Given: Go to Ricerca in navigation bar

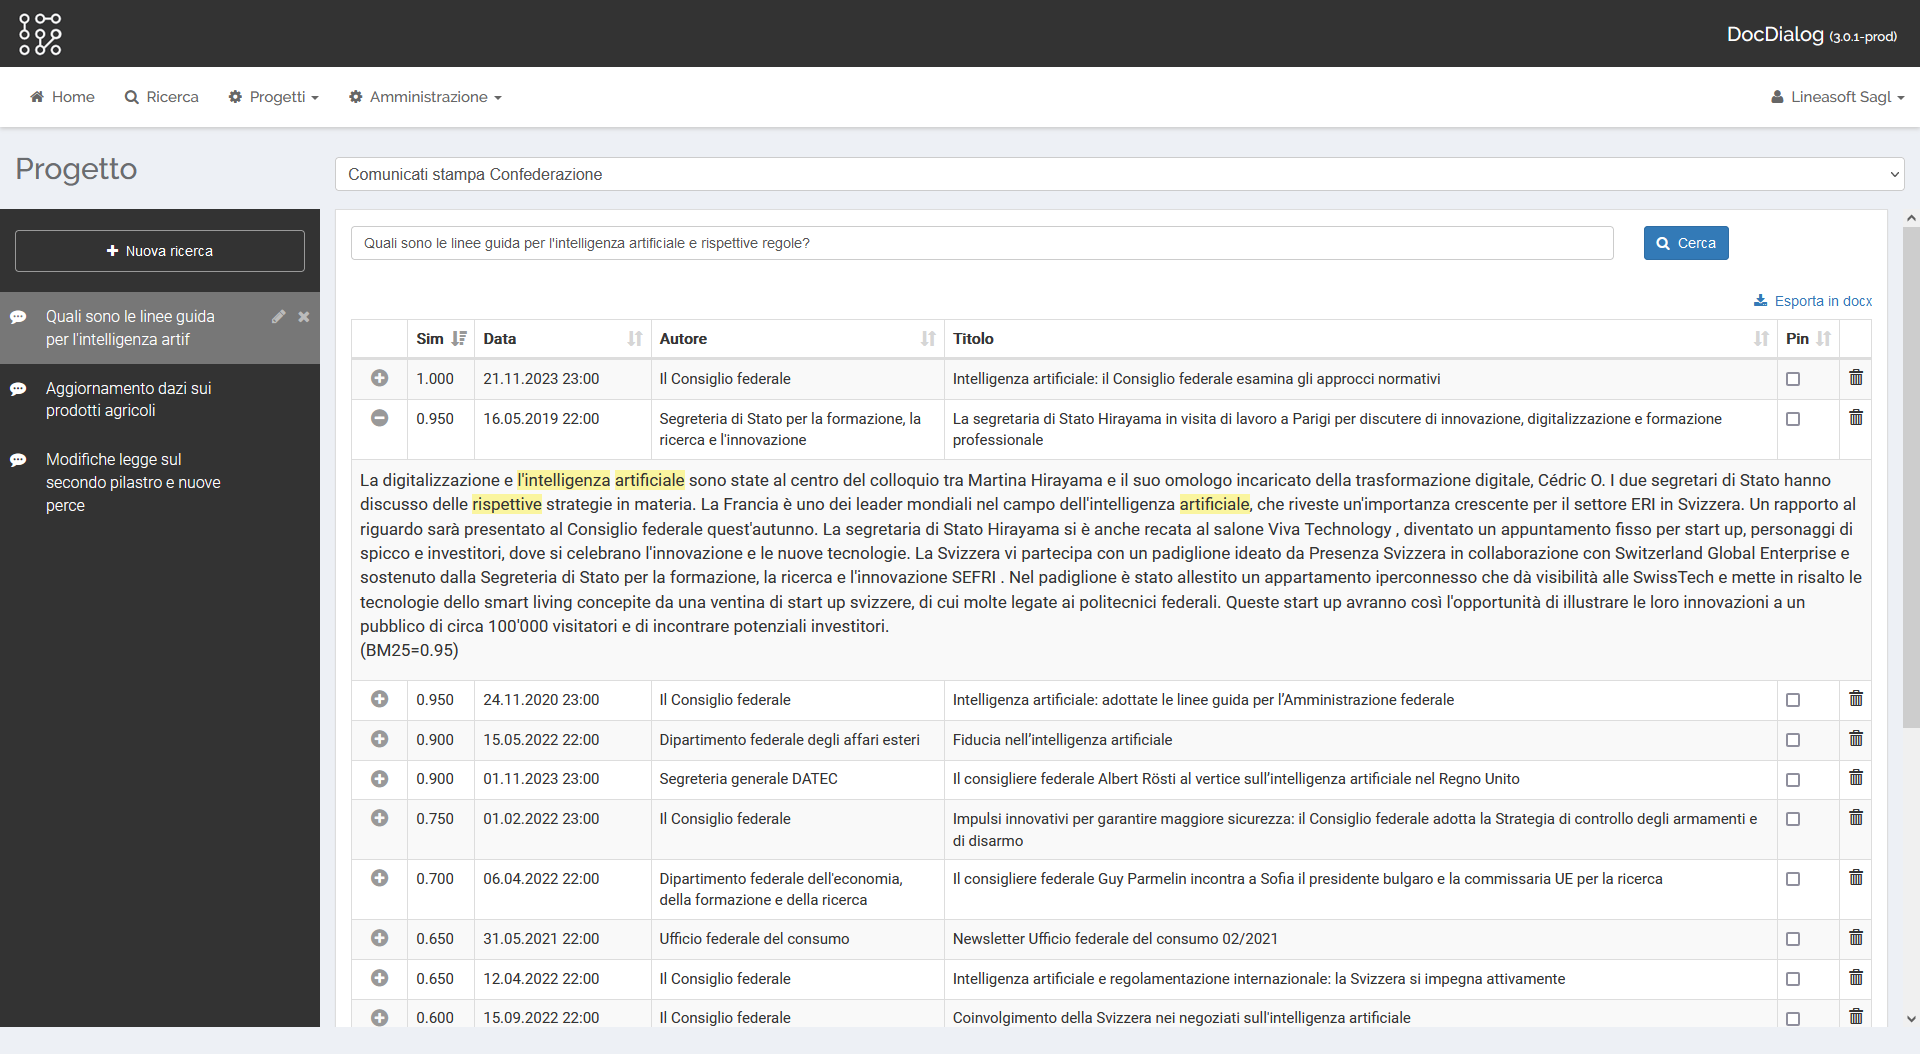Looking at the screenshot, I should coord(162,97).
